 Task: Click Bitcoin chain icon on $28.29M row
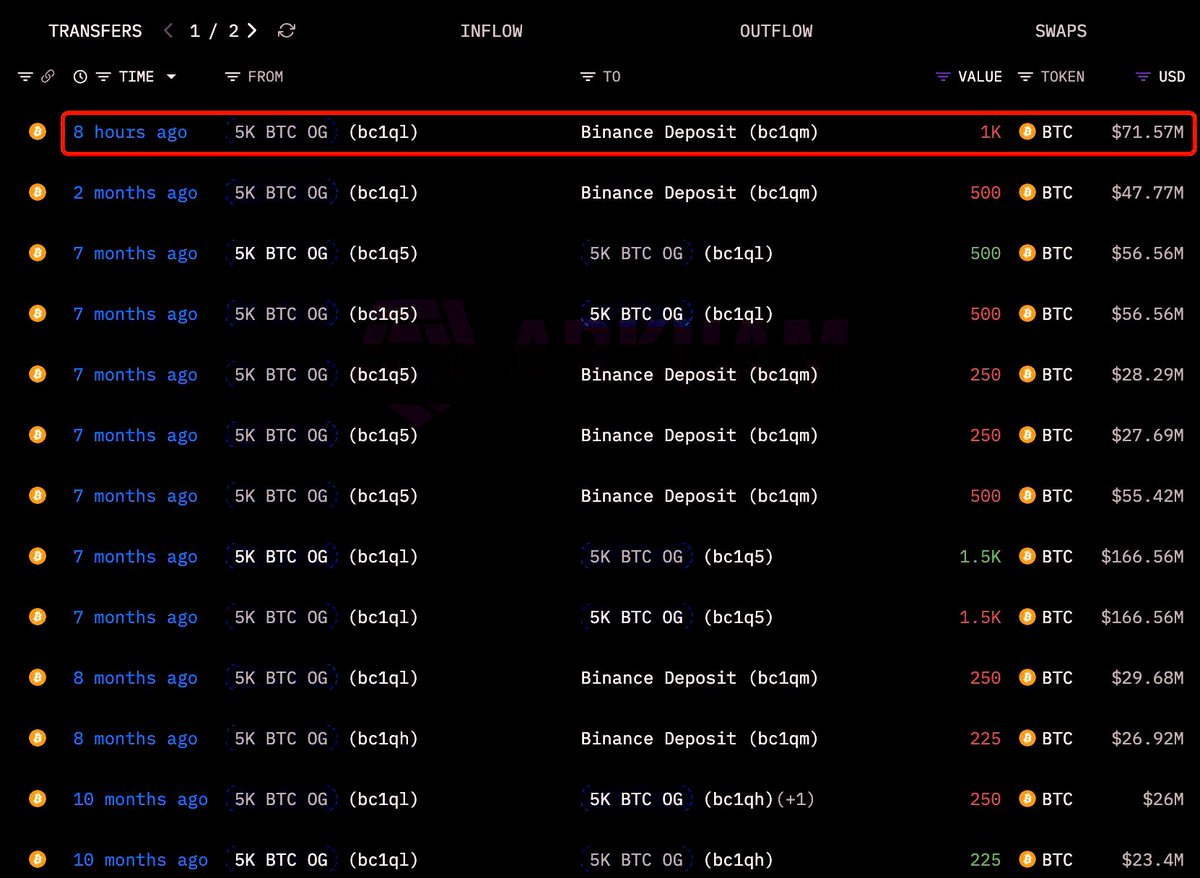[x=38, y=374]
